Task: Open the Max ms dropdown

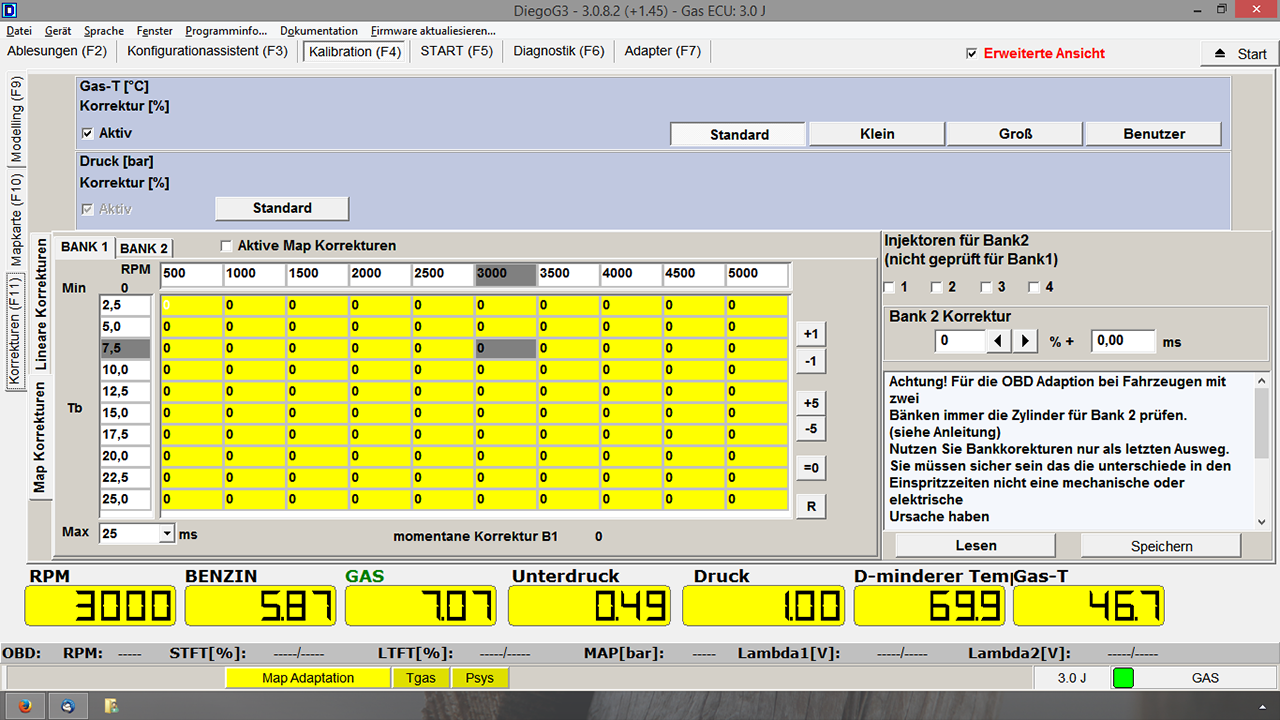Action: [x=166, y=534]
